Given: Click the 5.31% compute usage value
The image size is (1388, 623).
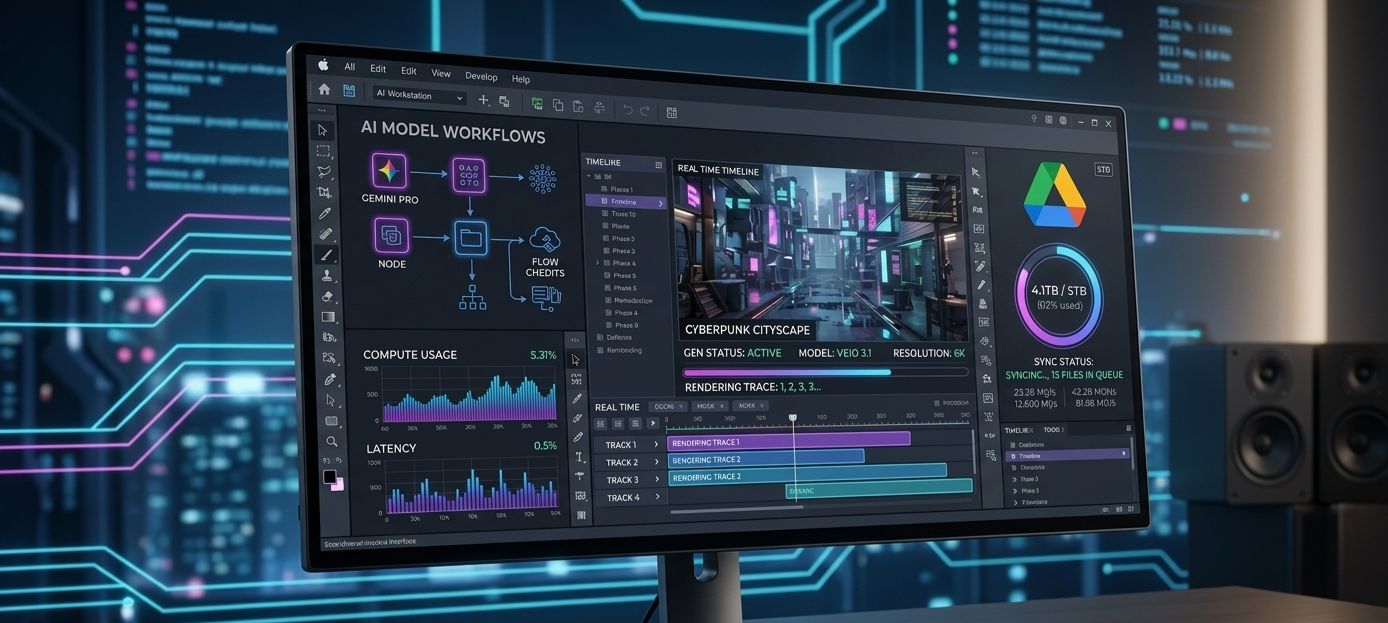Looking at the screenshot, I should coord(543,355).
